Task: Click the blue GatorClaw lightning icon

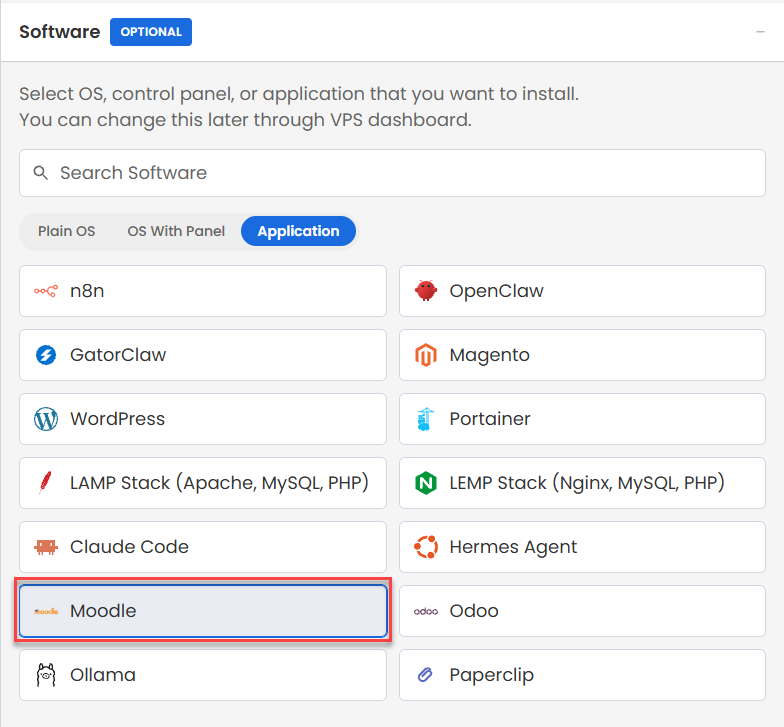Action: point(46,355)
